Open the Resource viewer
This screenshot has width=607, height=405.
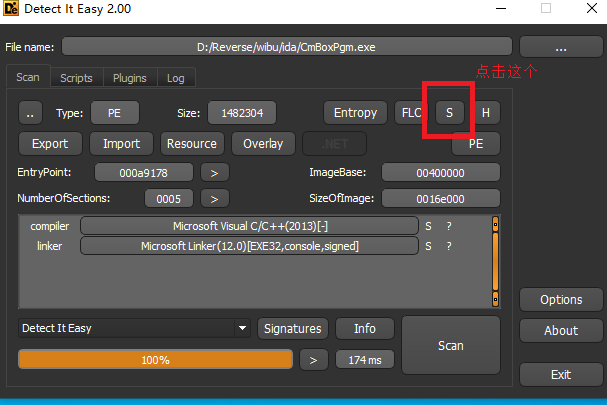click(x=192, y=144)
